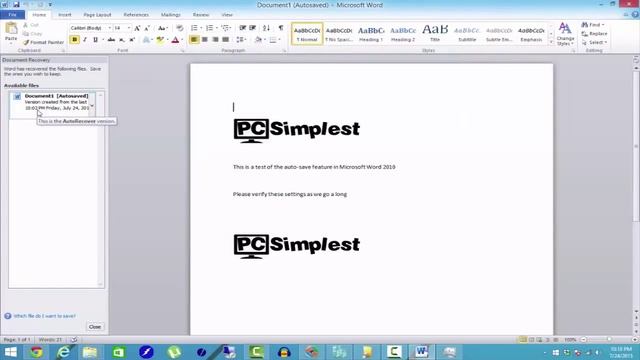Viewport: 640px width, 360px height.
Task: Apply strikethrough formatting
Action: click(x=111, y=40)
